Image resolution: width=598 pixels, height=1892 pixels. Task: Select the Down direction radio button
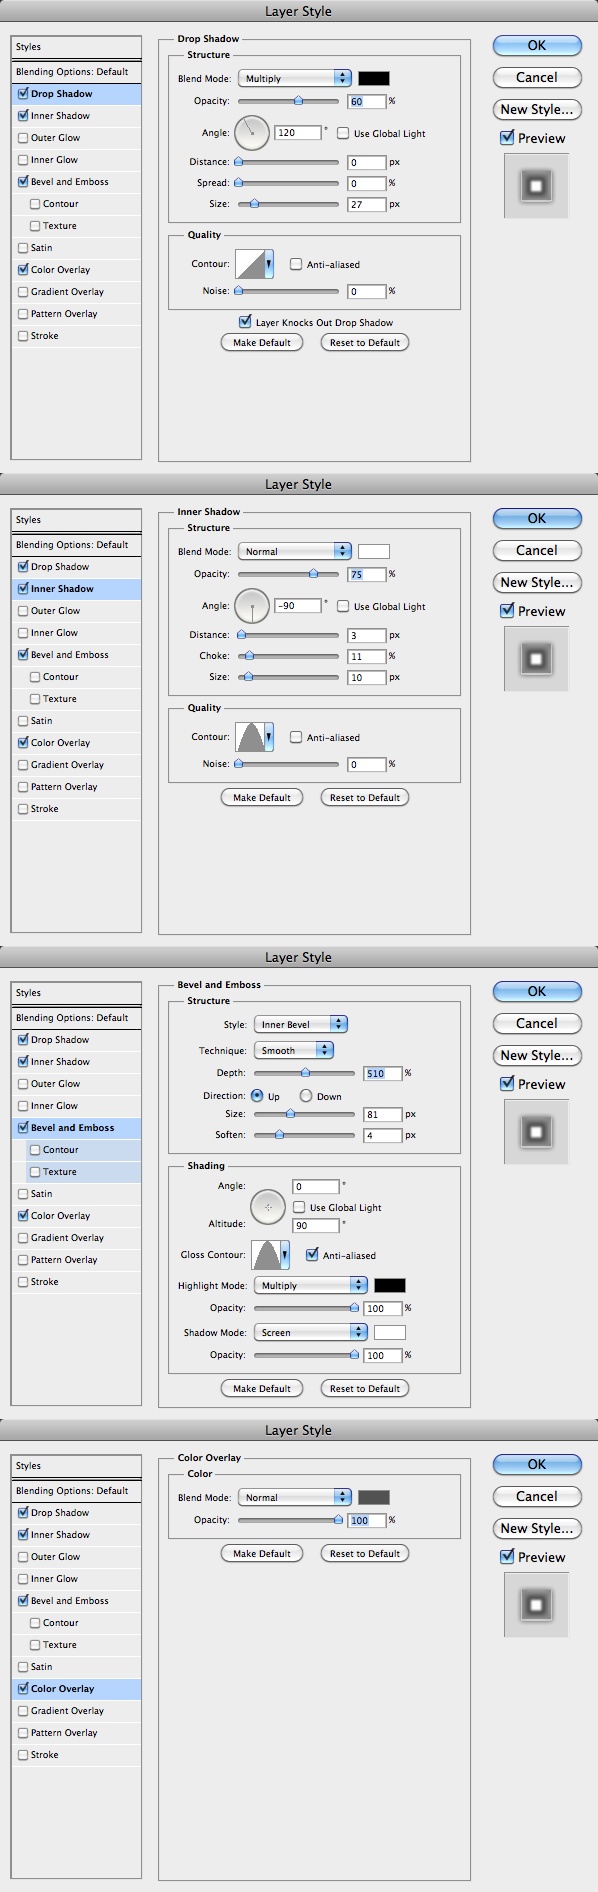point(306,1096)
